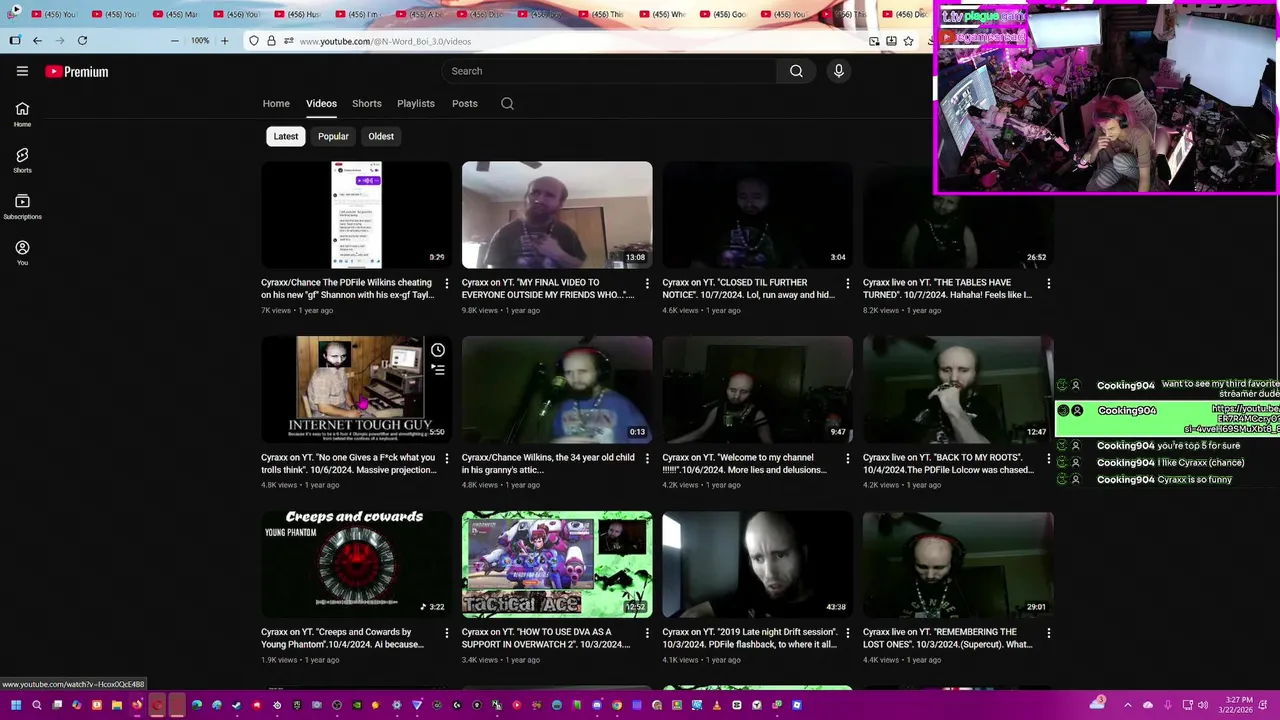Viewport: 1280px width, 720px height.
Task: Open Windows Start menu
Action: 16,705
